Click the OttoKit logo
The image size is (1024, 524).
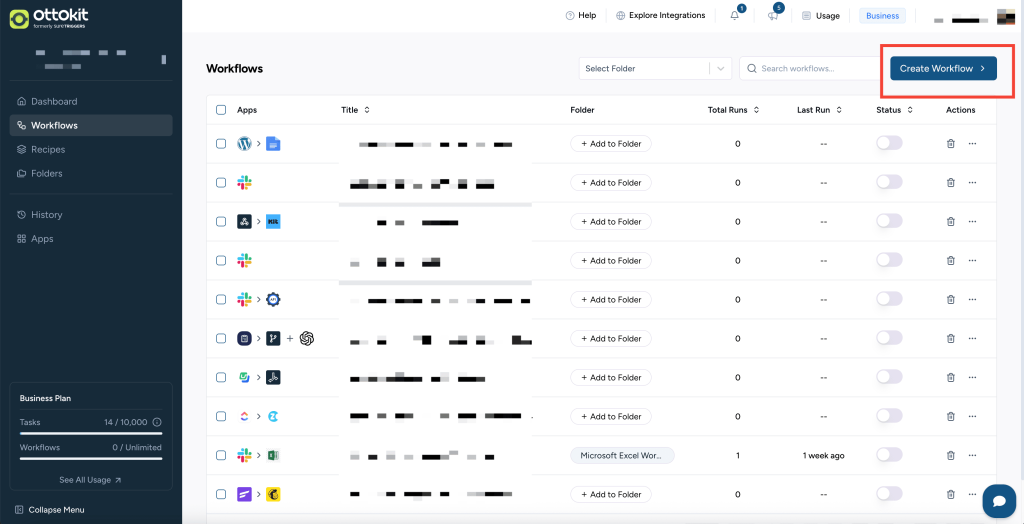tap(50, 19)
